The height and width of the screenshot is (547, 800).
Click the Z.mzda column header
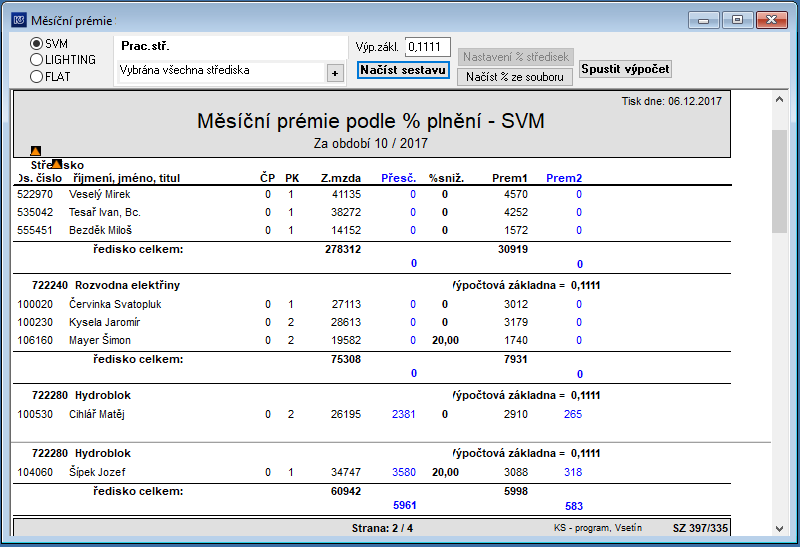pyautogui.click(x=341, y=178)
